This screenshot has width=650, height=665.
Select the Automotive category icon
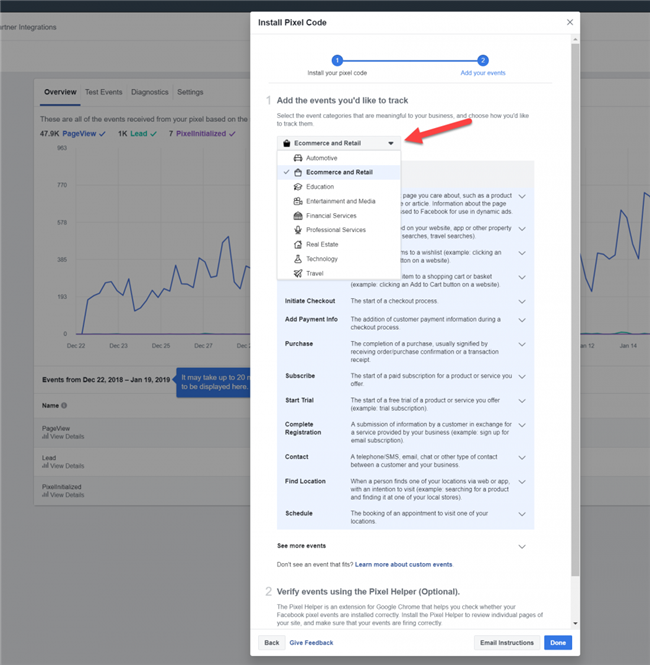tap(297, 158)
